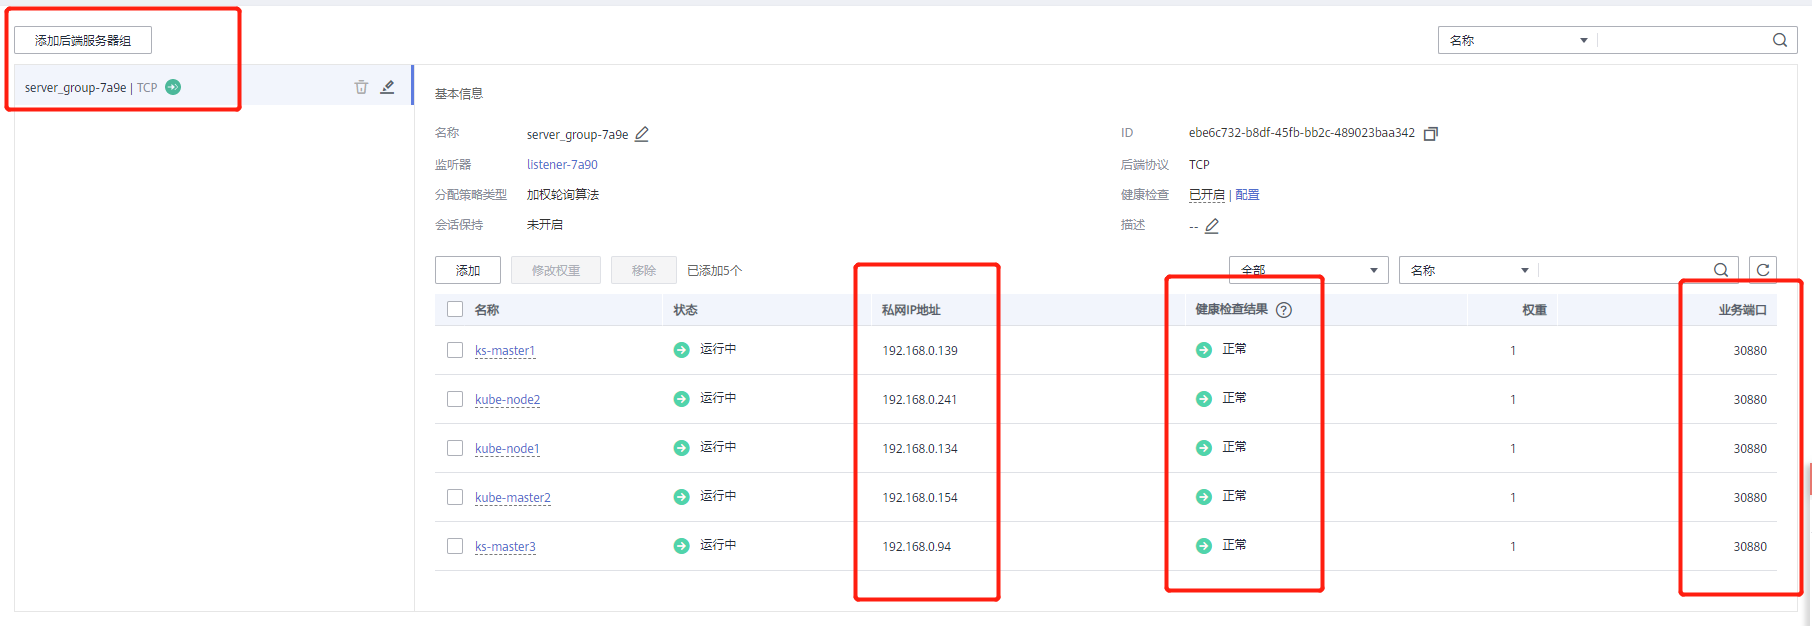1812x626 pixels.
Task: Toggle the select-all checkbox in table header
Action: (x=455, y=309)
